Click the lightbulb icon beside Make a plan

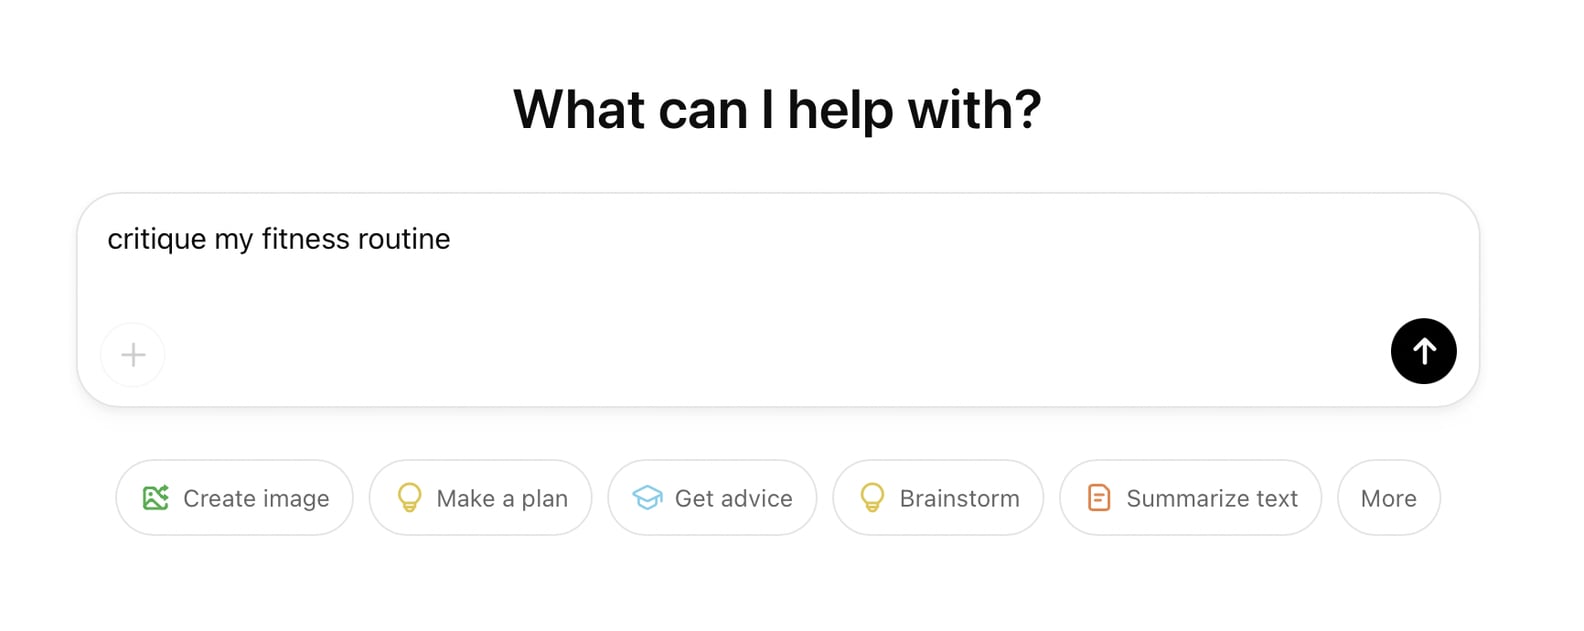(x=409, y=498)
